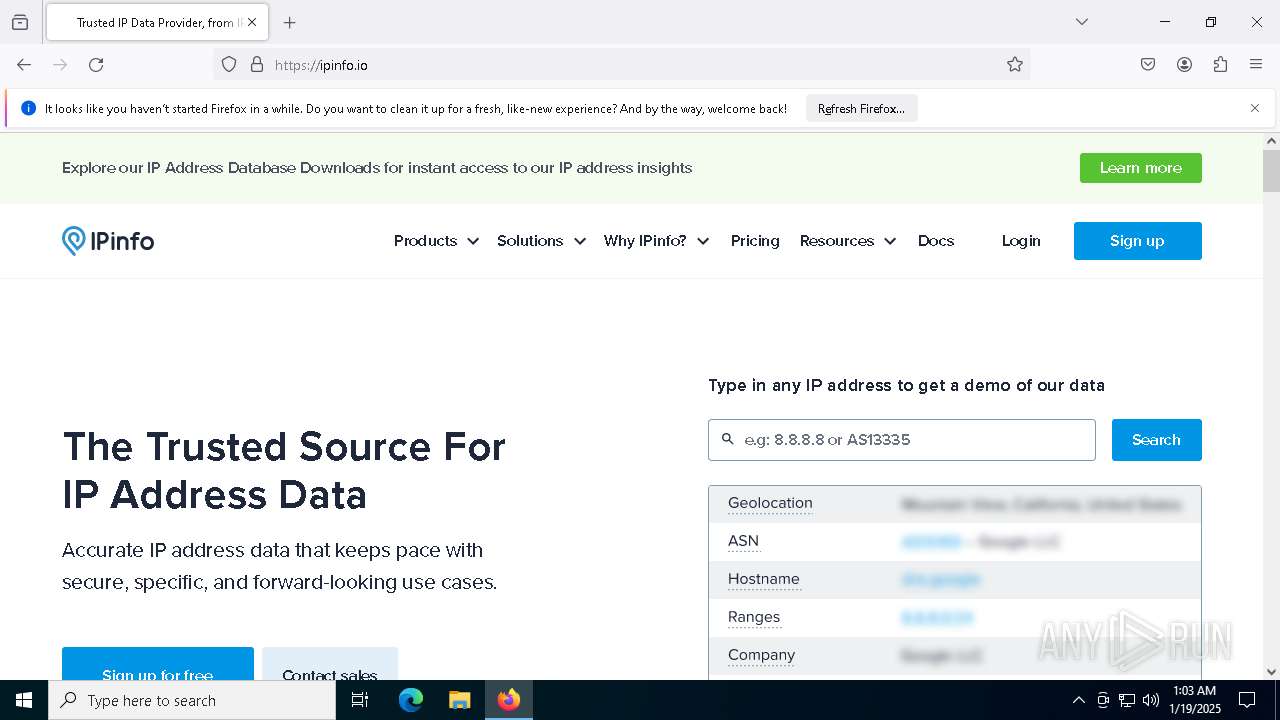Image resolution: width=1280 pixels, height=720 pixels.
Task: Open the Firefox account icon
Action: [x=1184, y=65]
